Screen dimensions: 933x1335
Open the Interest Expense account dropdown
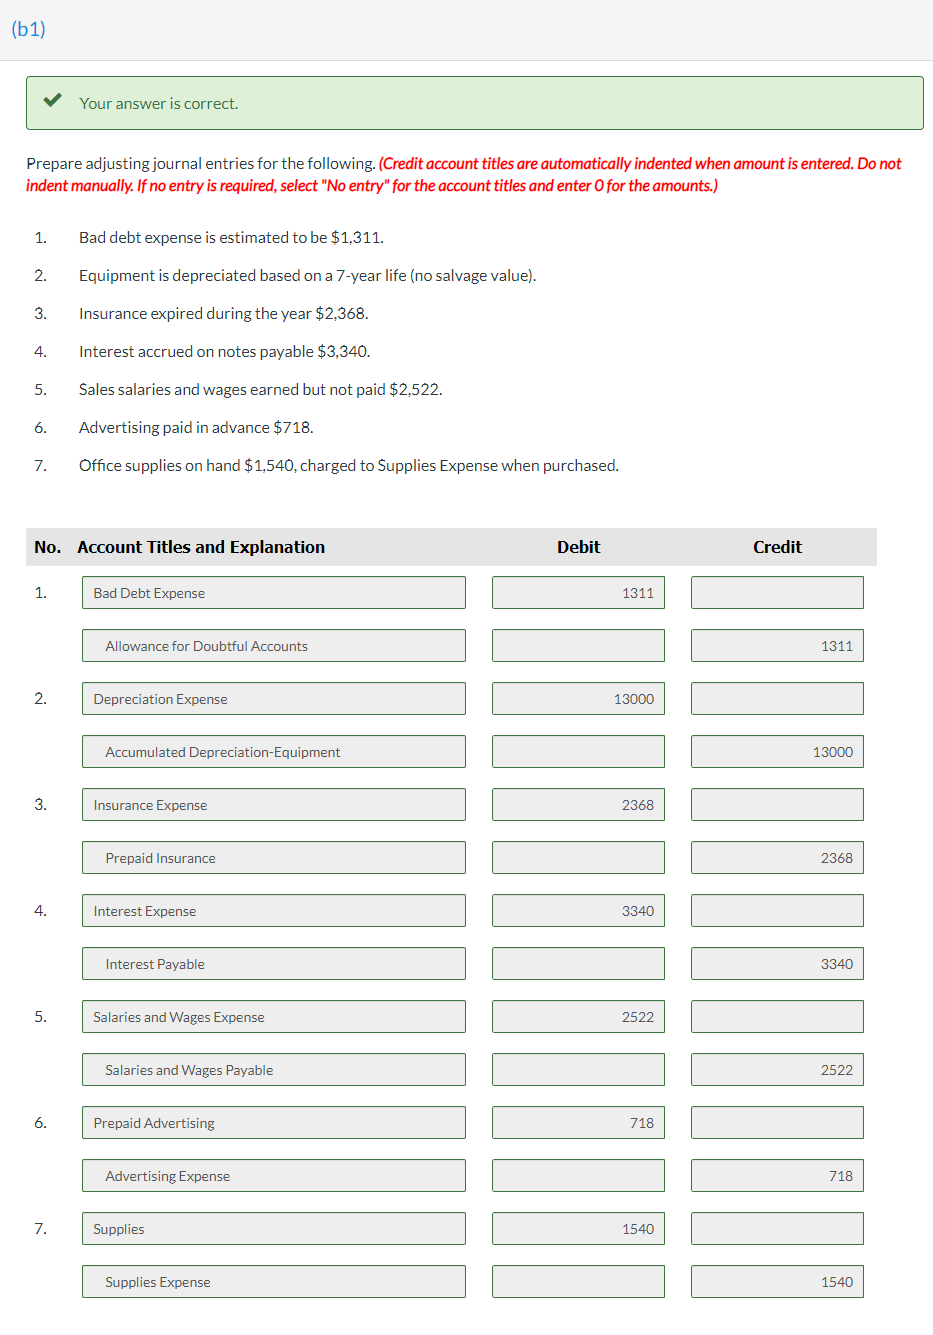point(273,910)
